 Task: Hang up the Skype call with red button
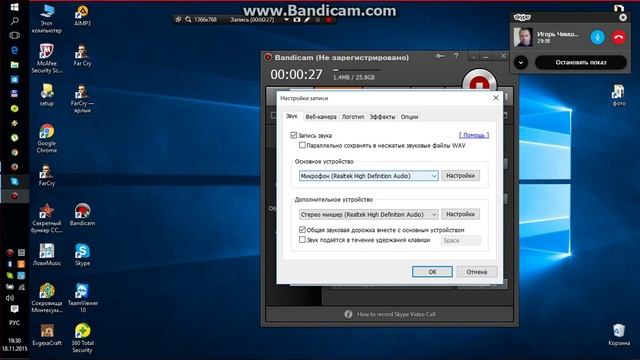(x=619, y=37)
